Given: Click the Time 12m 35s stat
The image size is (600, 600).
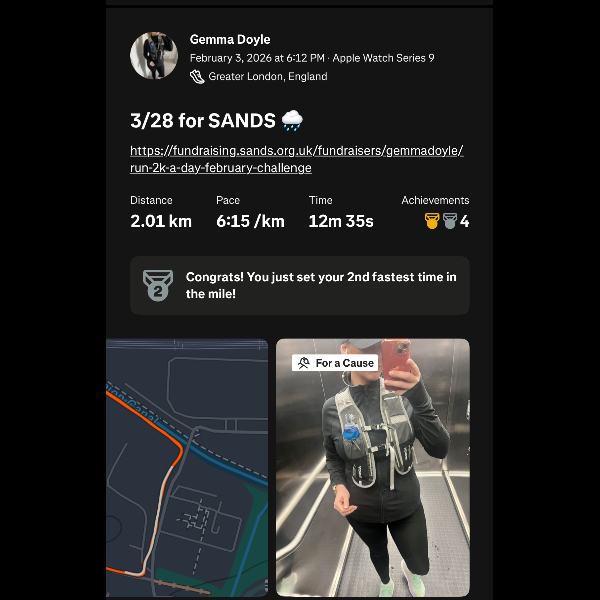Looking at the screenshot, I should [341, 212].
